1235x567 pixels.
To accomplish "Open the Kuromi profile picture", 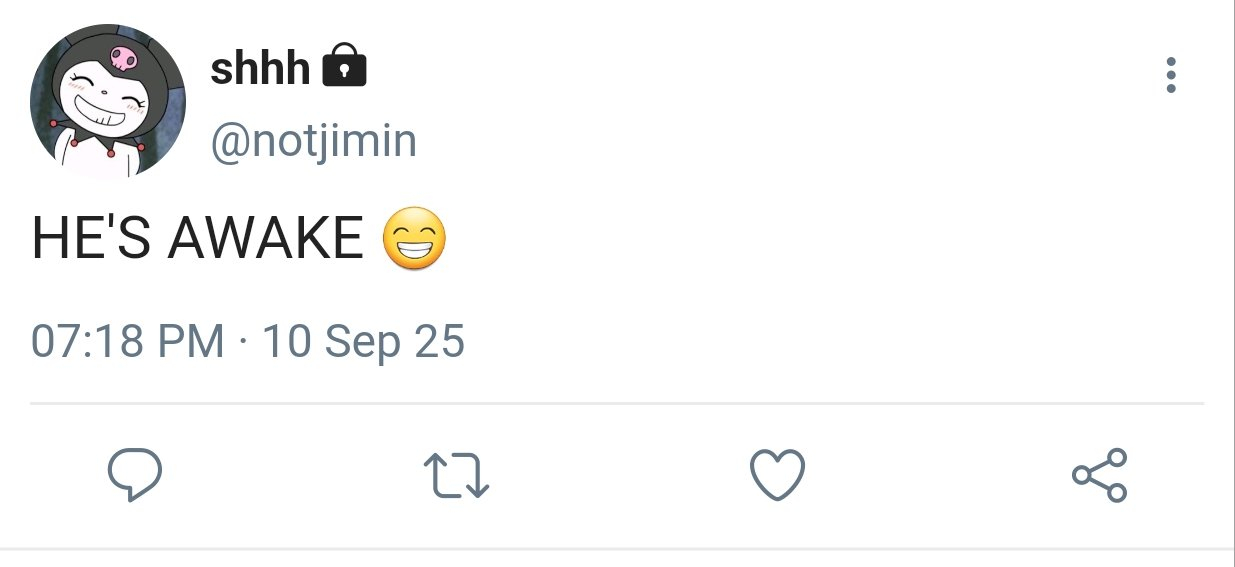I will (108, 101).
